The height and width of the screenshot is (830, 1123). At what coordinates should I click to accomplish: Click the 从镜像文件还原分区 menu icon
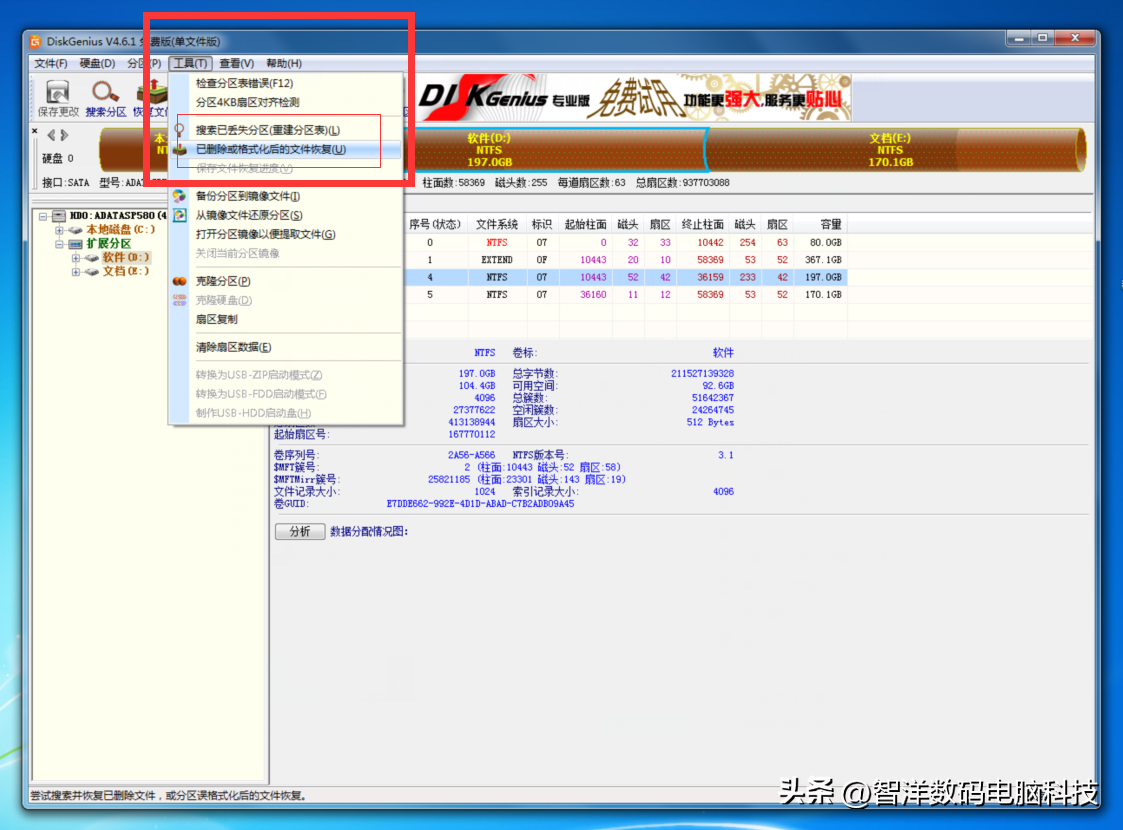[x=179, y=216]
